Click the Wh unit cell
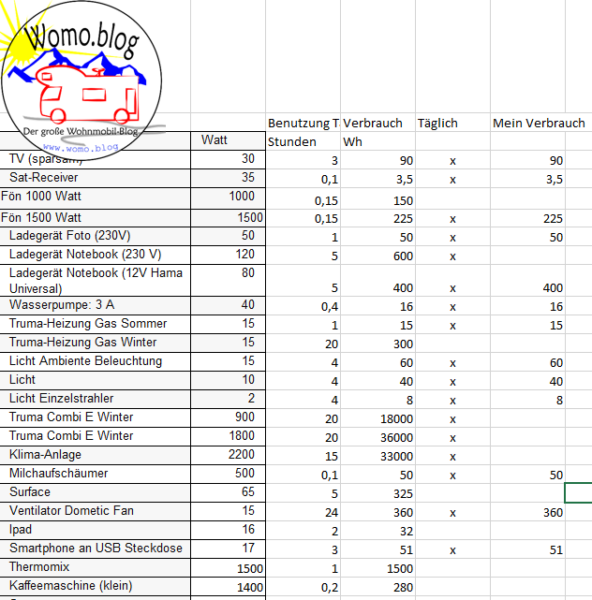Image resolution: width=592 pixels, height=600 pixels. (378, 142)
